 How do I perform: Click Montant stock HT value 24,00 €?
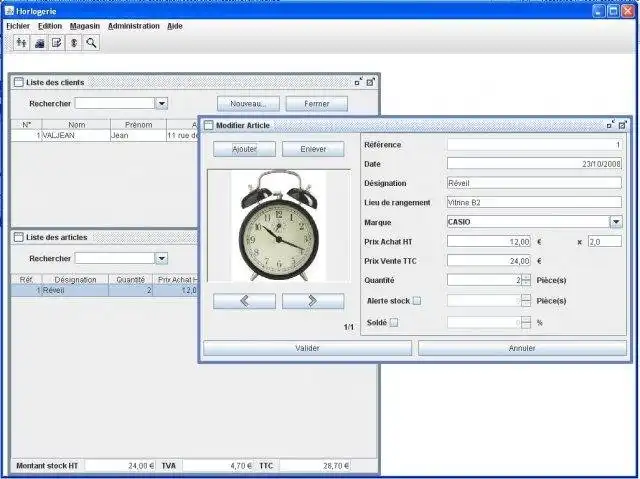point(120,466)
